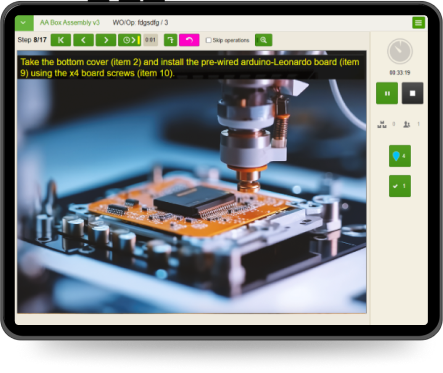Click the machines count icon

(x=382, y=124)
